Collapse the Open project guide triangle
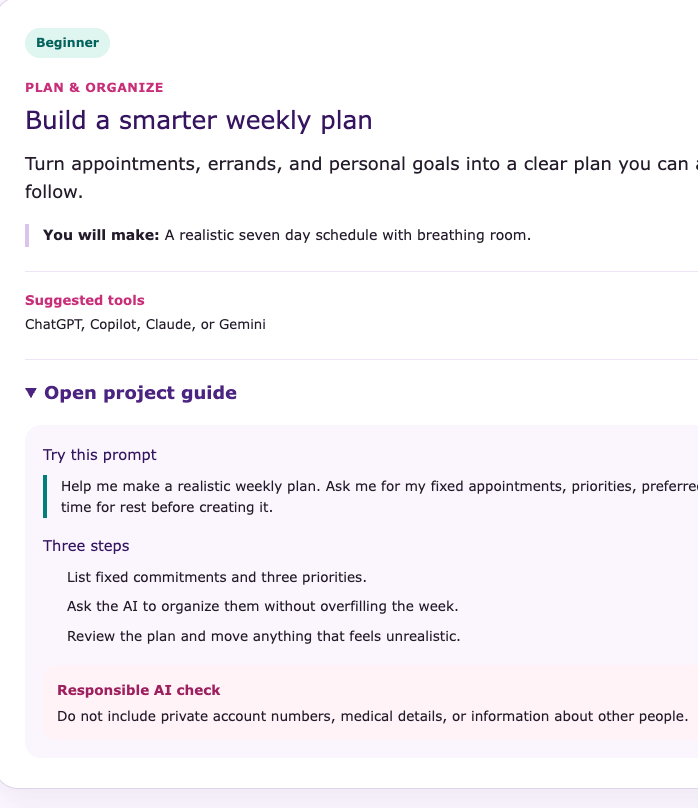The width and height of the screenshot is (698, 808). (x=31, y=393)
